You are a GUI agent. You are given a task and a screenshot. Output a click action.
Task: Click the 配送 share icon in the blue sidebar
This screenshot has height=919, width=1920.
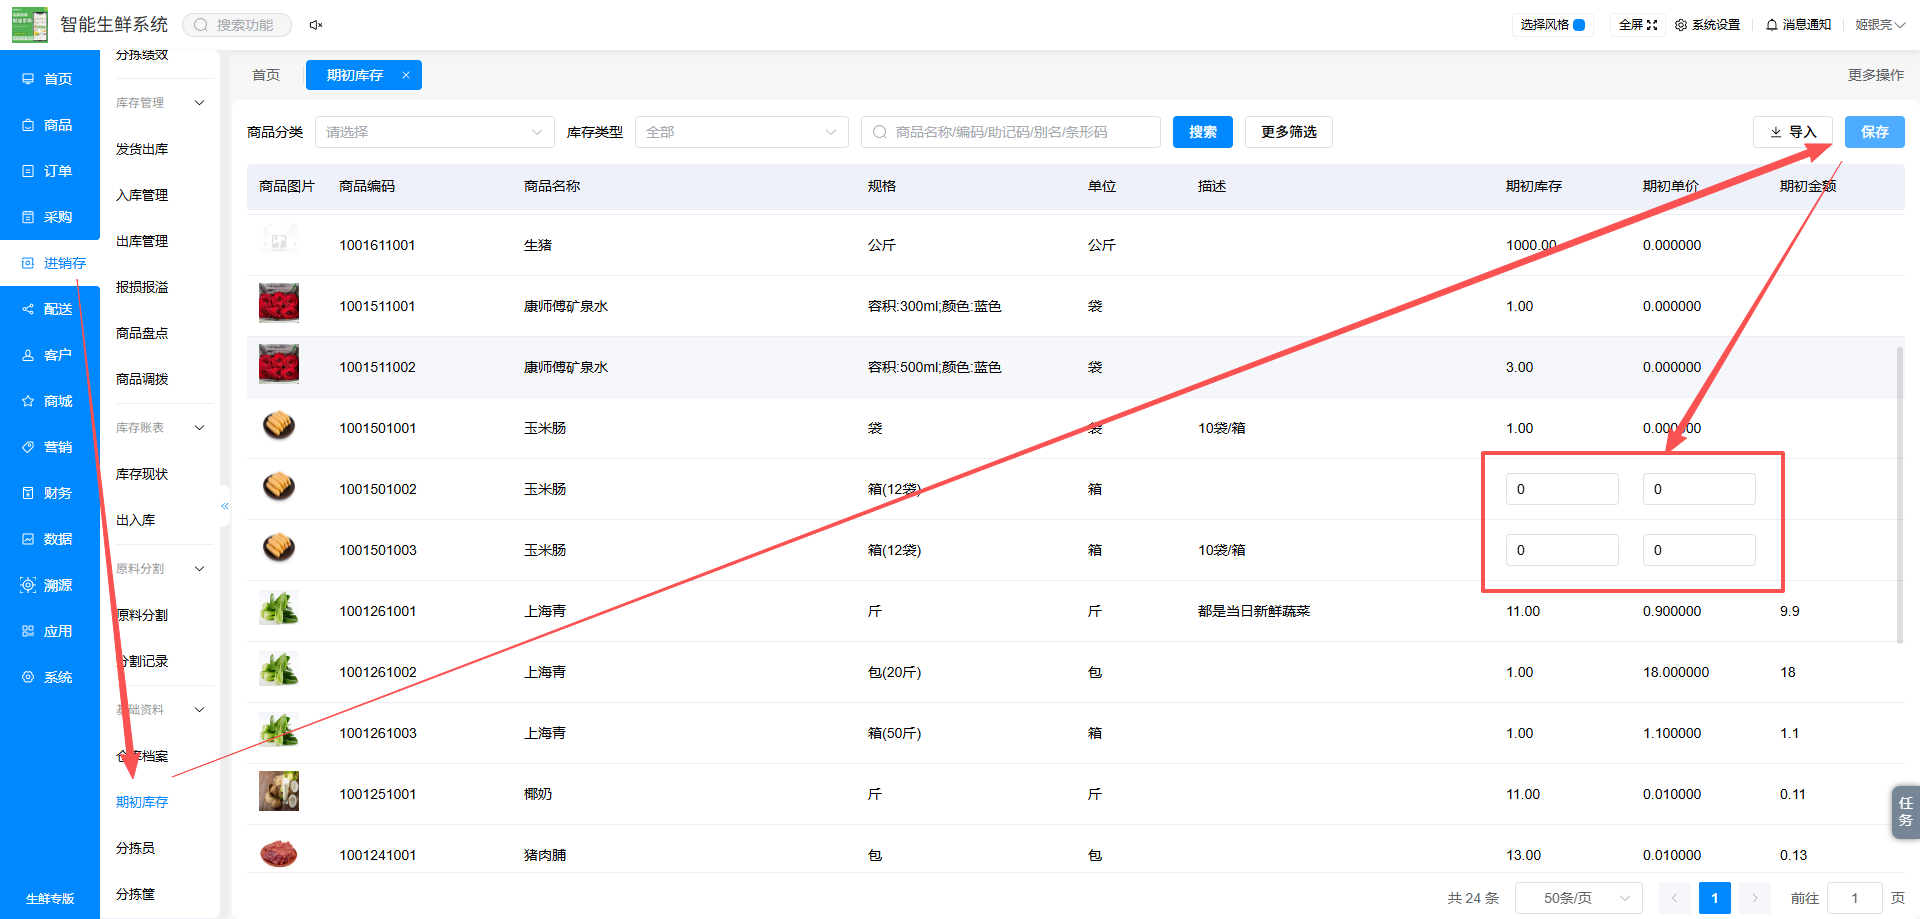click(x=28, y=309)
